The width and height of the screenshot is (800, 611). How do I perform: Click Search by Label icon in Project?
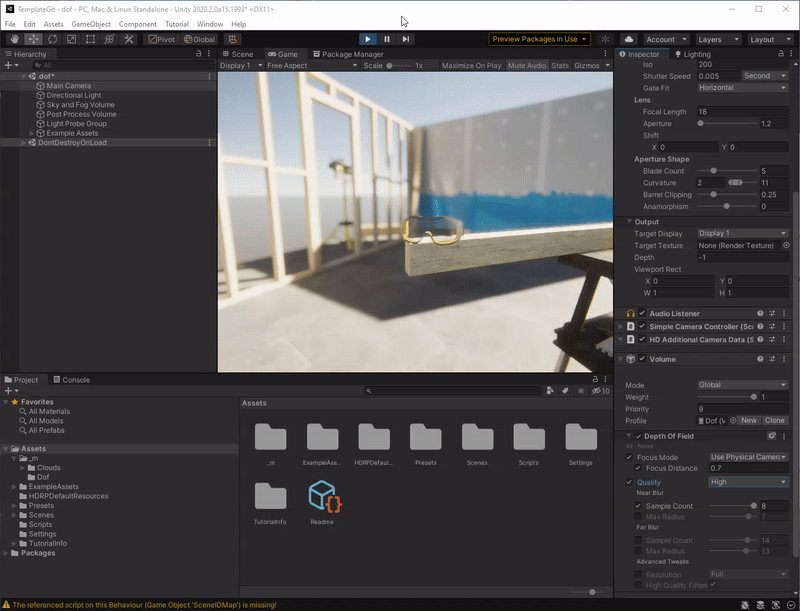click(565, 391)
